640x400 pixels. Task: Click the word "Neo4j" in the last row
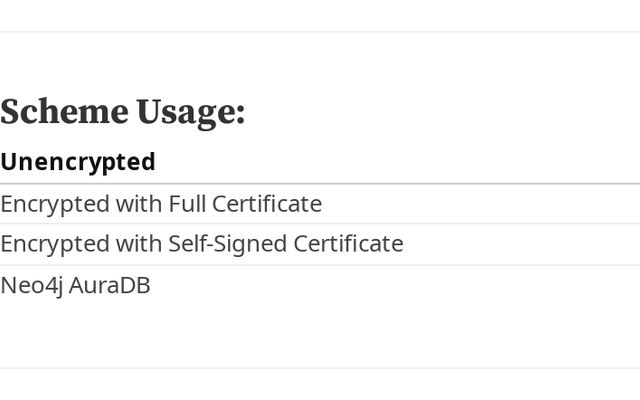(x=31, y=286)
